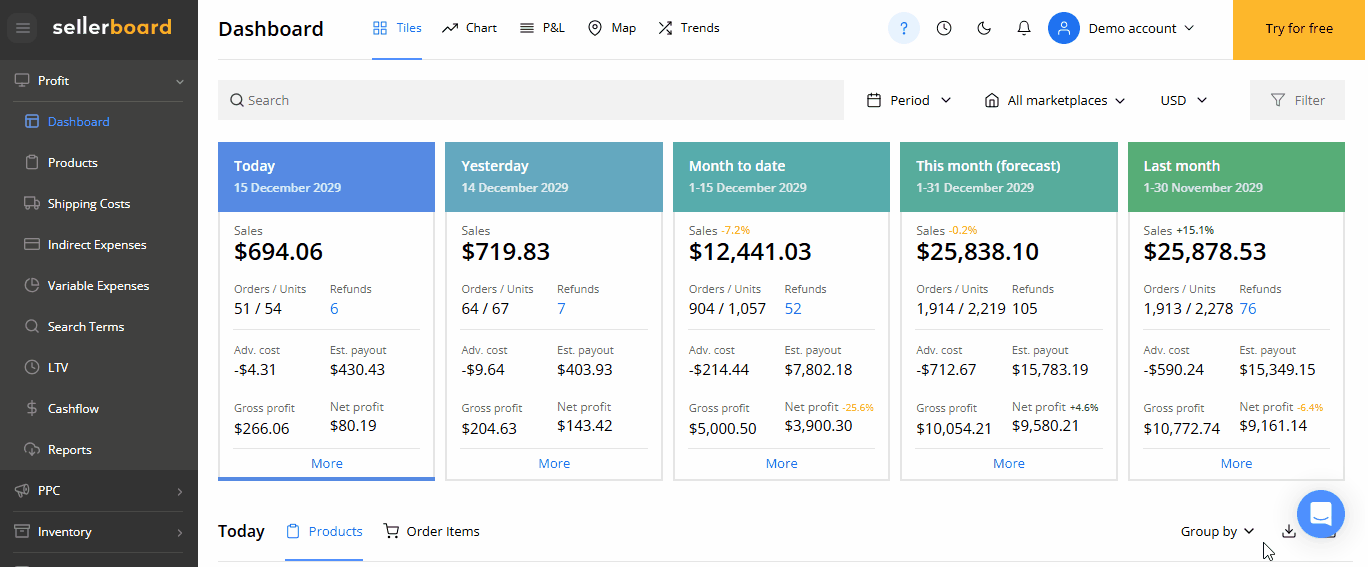Click the clock history icon
Screen dimensions: 1368x567
944,28
